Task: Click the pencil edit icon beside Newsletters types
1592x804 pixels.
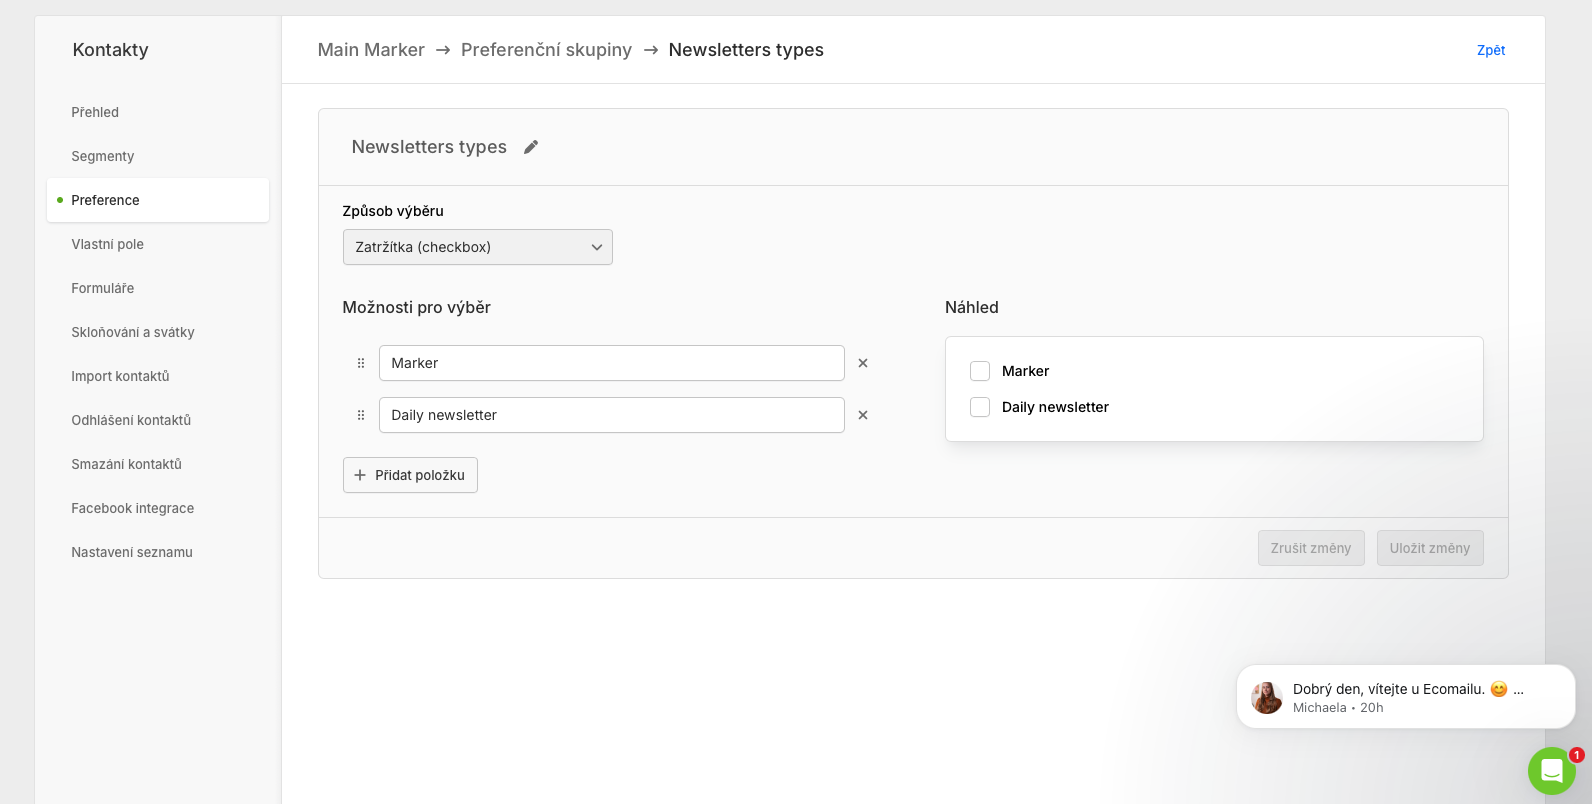Action: click(531, 147)
